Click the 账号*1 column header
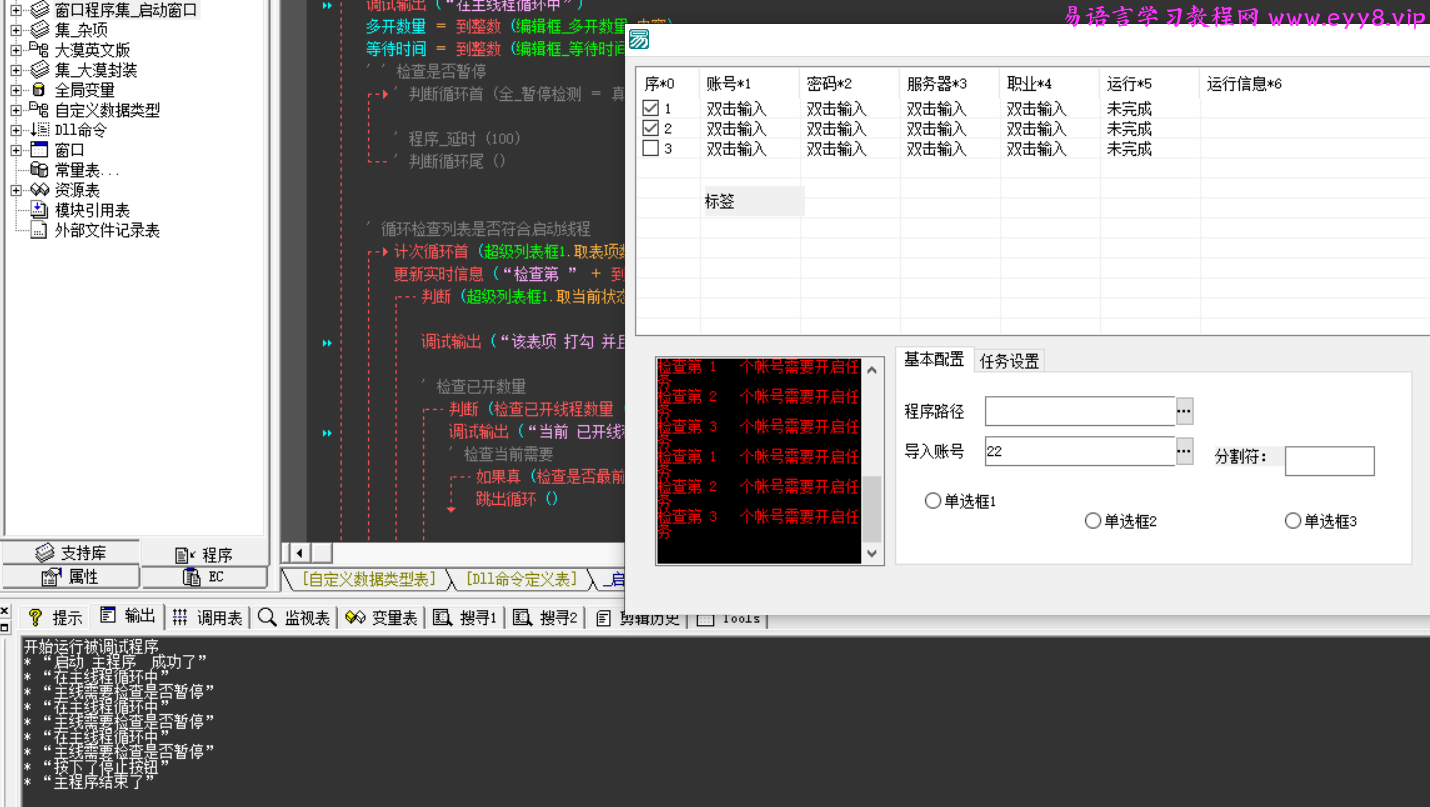 point(750,83)
